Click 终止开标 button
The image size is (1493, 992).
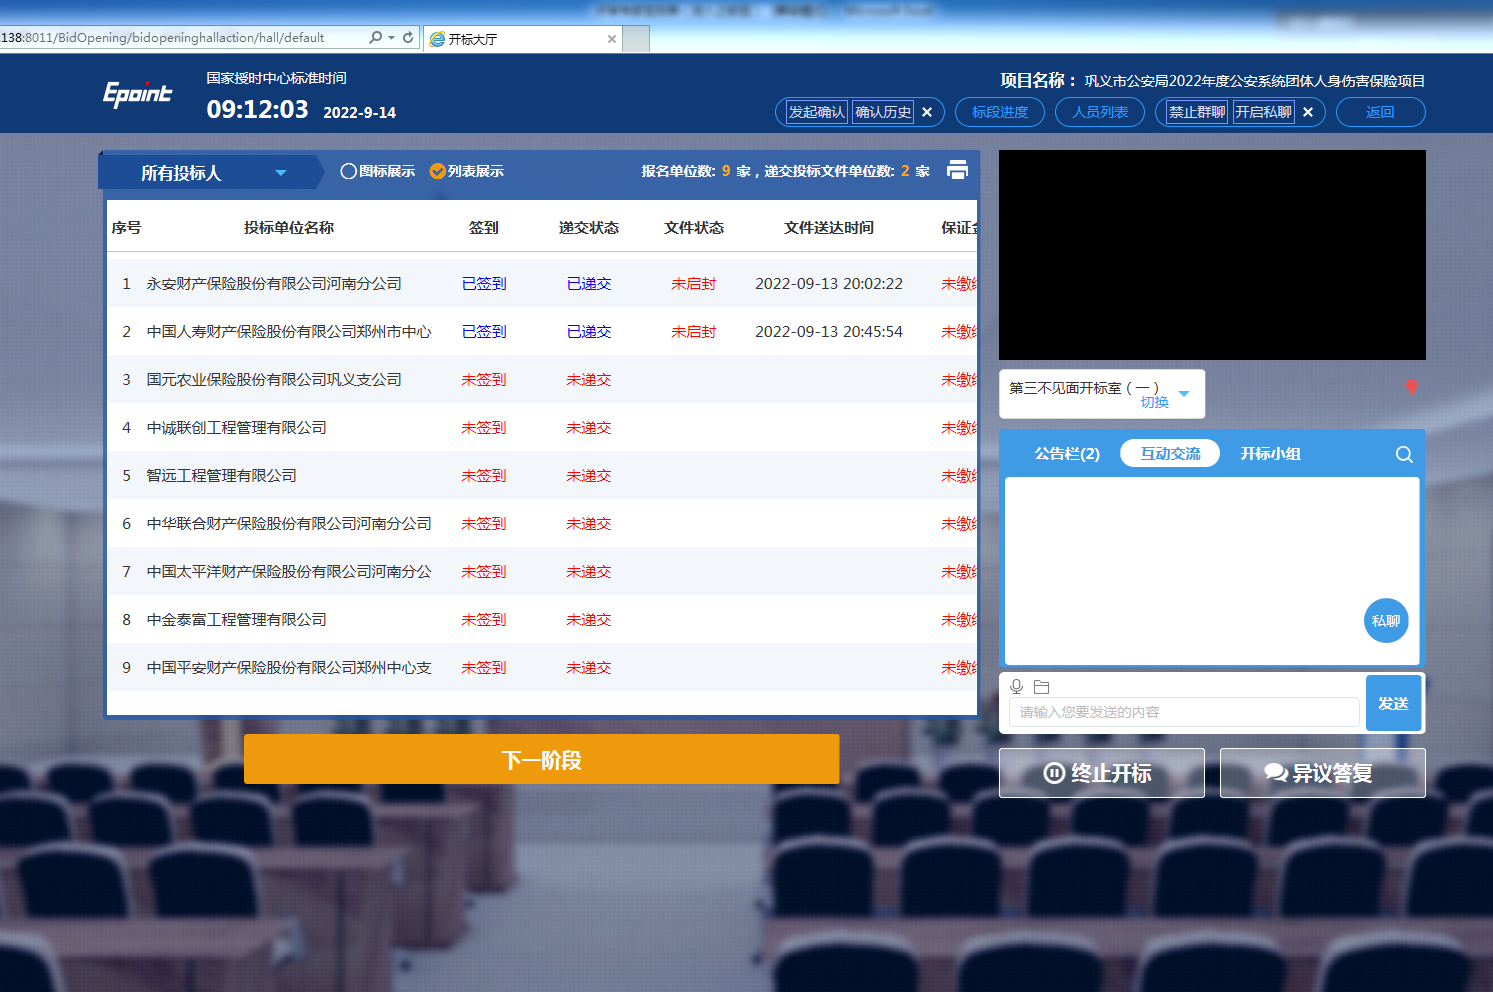(x=1102, y=773)
